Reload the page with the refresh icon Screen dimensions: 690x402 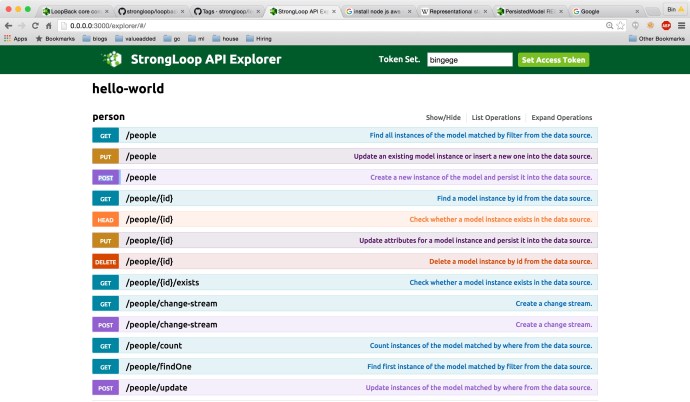(48, 25)
